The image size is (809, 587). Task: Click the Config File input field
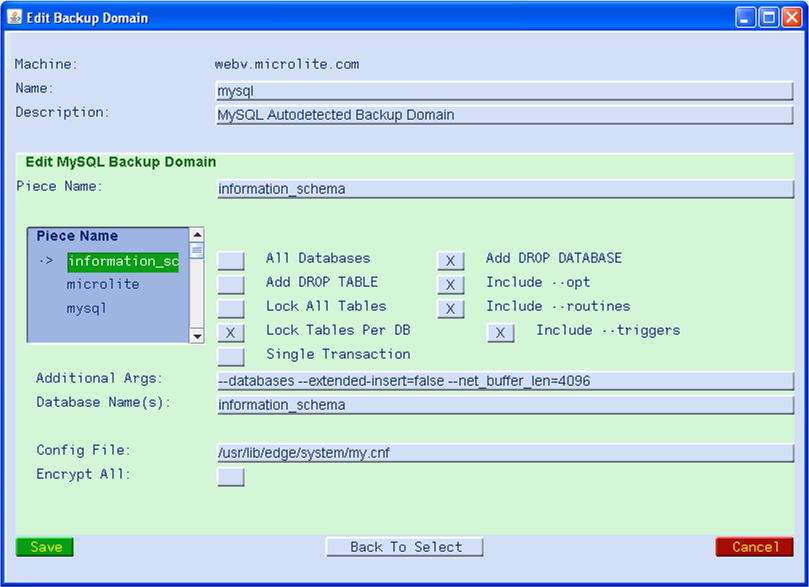click(x=505, y=453)
